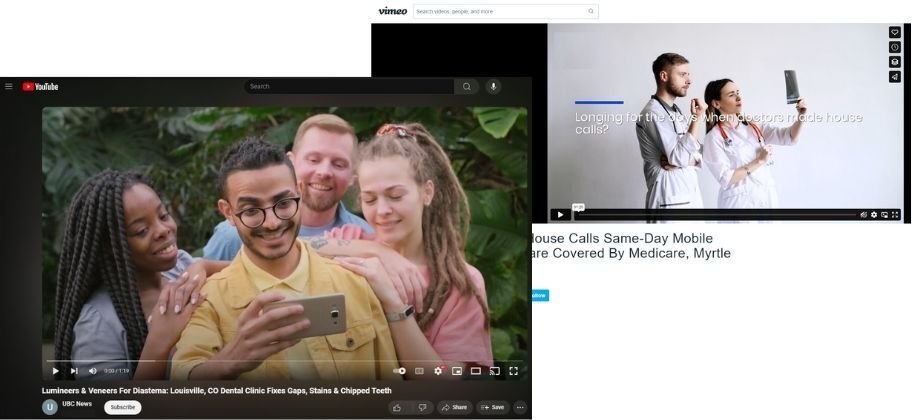Add the Vimeo video to Watch Later
The height and width of the screenshot is (420, 912).
tap(895, 47)
